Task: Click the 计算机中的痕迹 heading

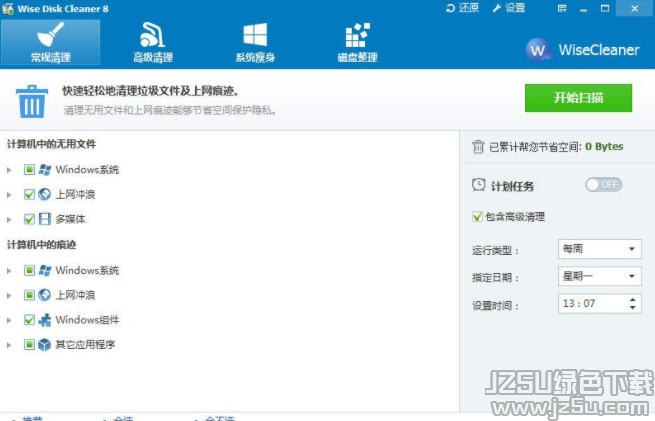Action: pyautogui.click(x=41, y=245)
